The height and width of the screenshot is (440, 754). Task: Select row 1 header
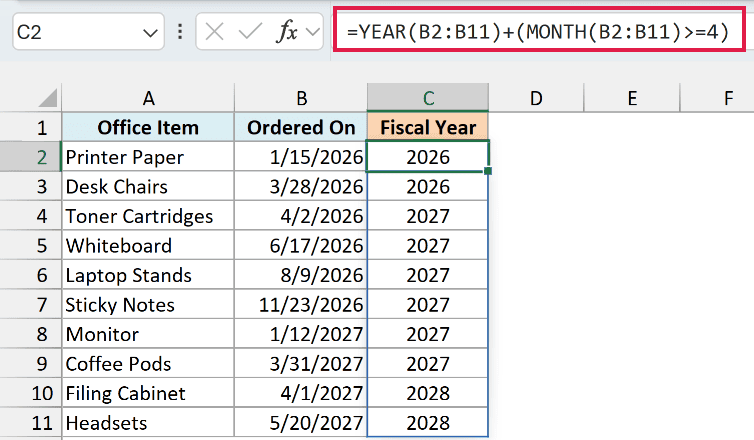31,127
